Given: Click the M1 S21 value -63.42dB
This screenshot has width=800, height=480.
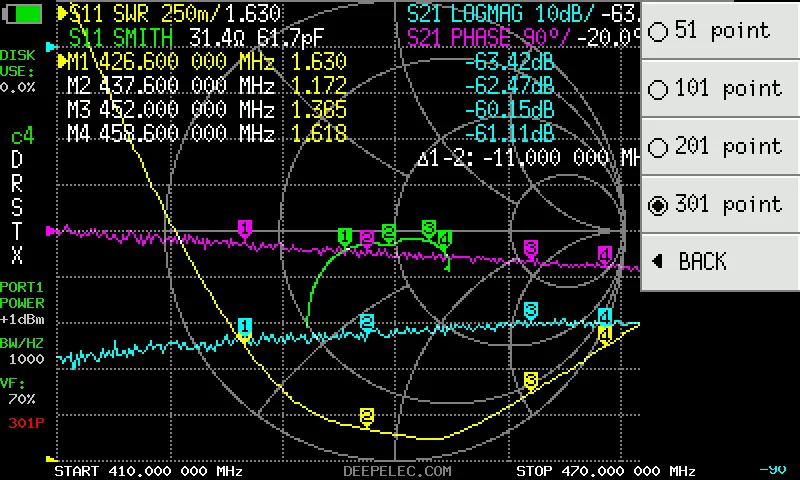Looking at the screenshot, I should [x=509, y=62].
